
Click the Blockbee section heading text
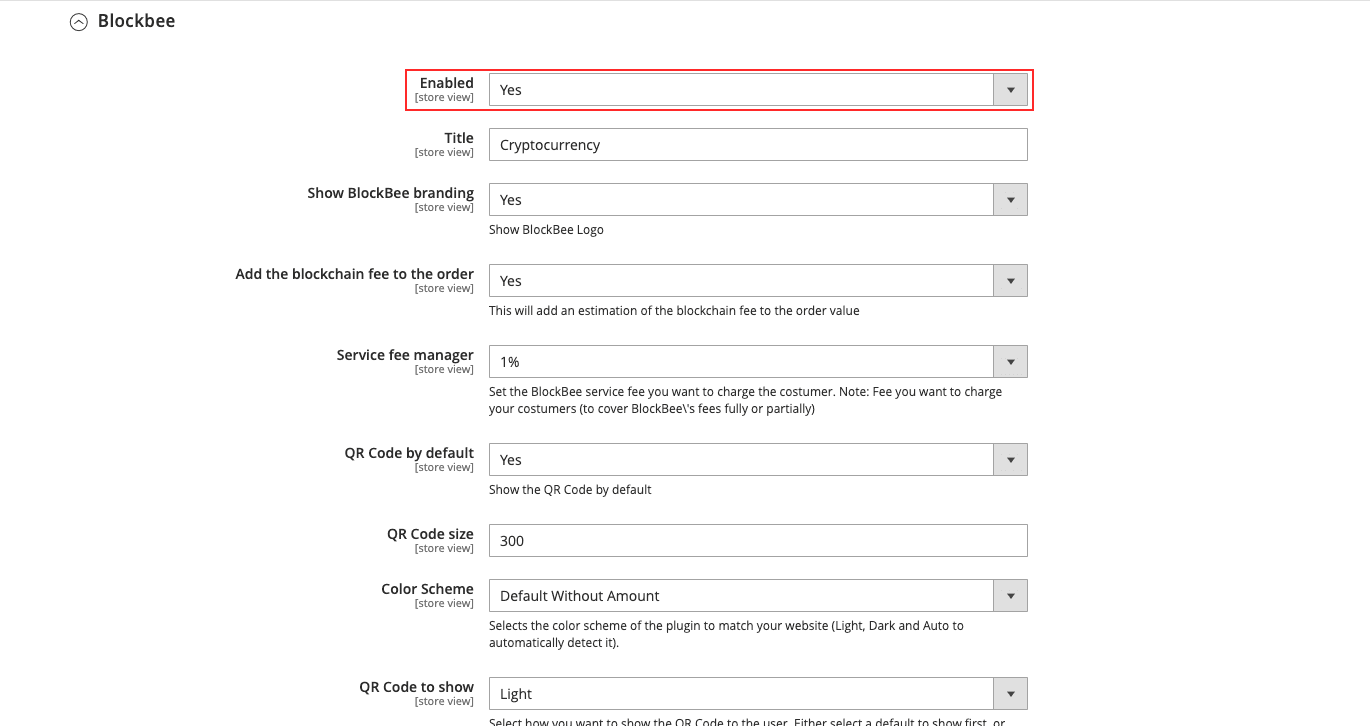(x=136, y=20)
